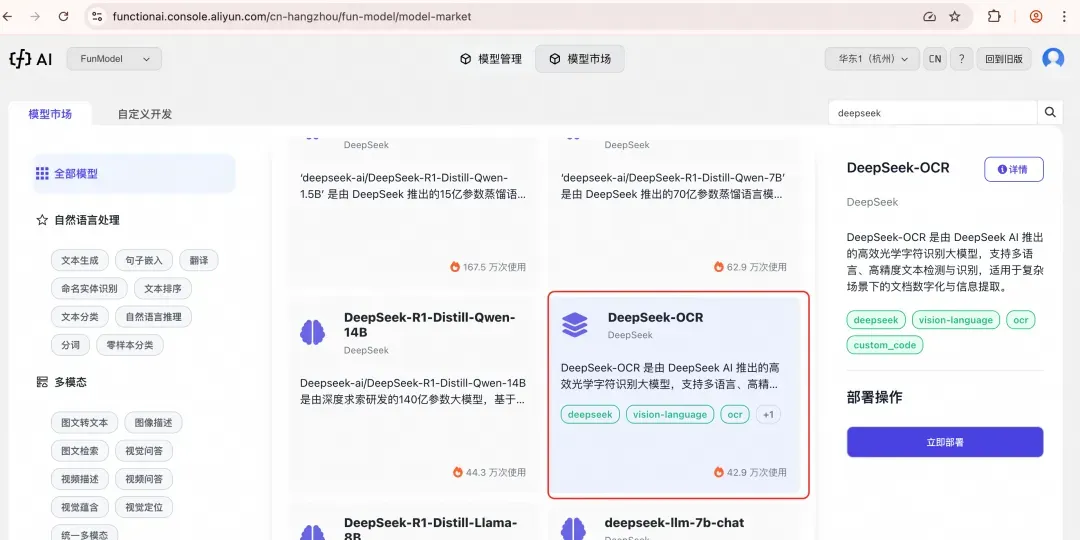Click the browser forward arrow

(35, 17)
